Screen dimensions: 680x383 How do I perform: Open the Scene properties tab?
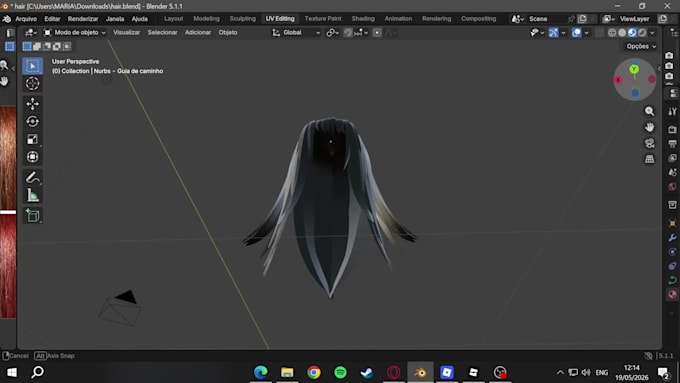point(672,172)
